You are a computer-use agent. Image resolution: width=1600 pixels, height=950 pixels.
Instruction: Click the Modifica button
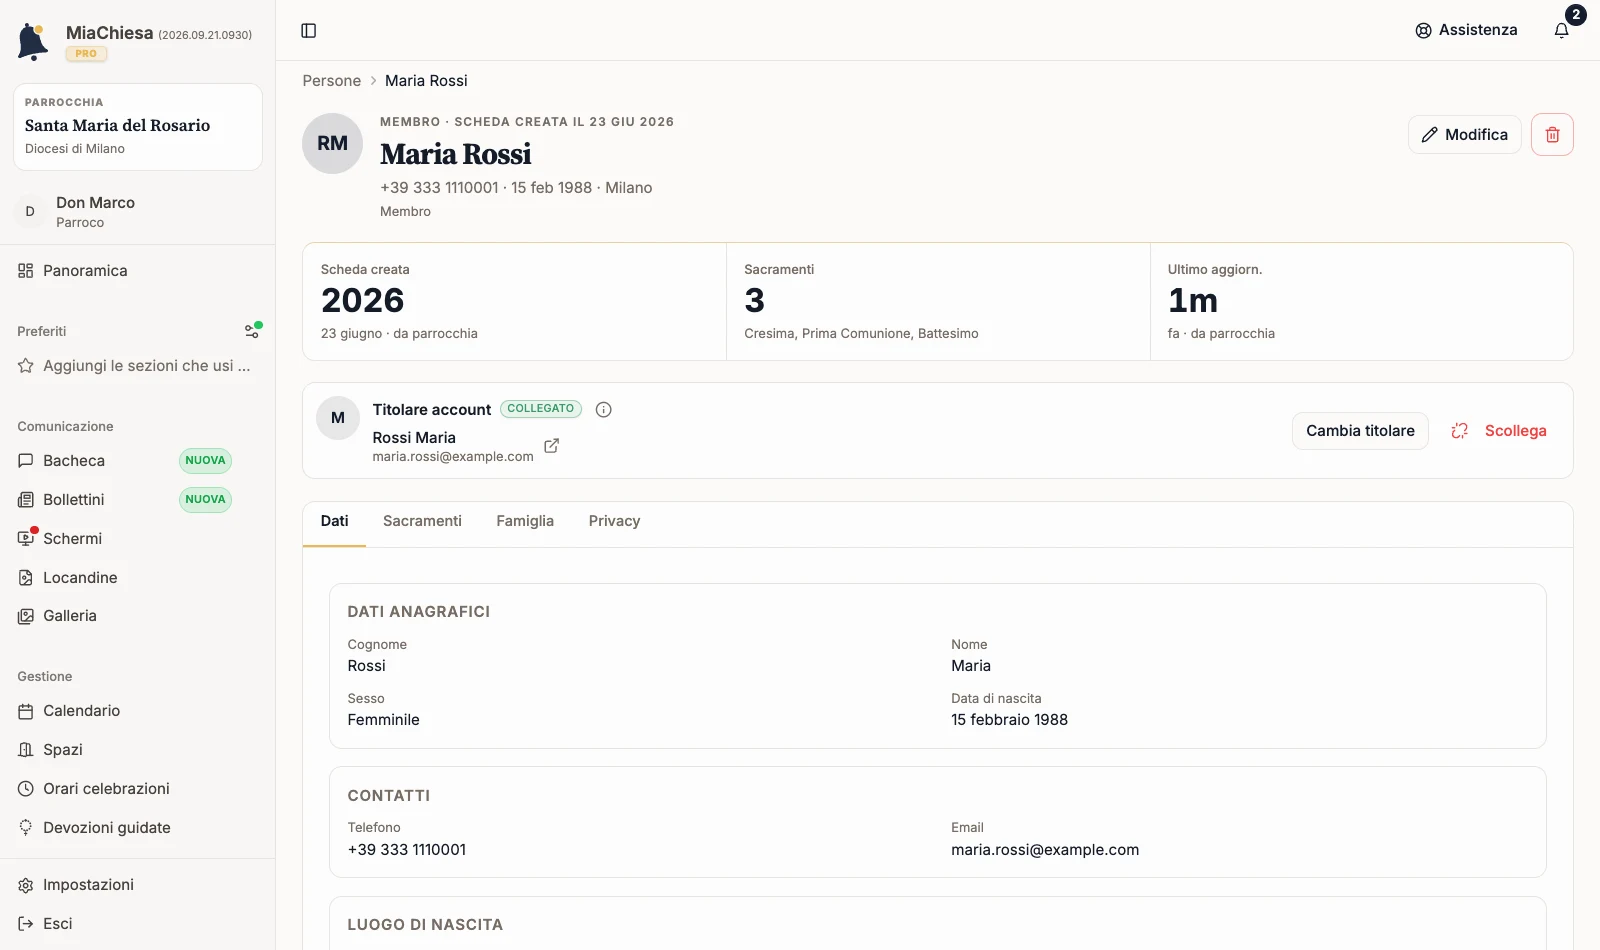pos(1465,134)
